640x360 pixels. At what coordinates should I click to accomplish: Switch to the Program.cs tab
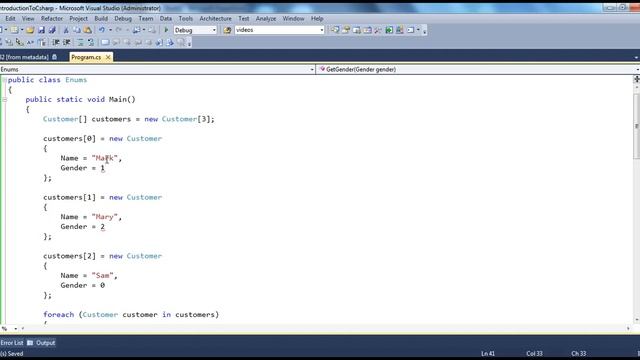point(86,58)
